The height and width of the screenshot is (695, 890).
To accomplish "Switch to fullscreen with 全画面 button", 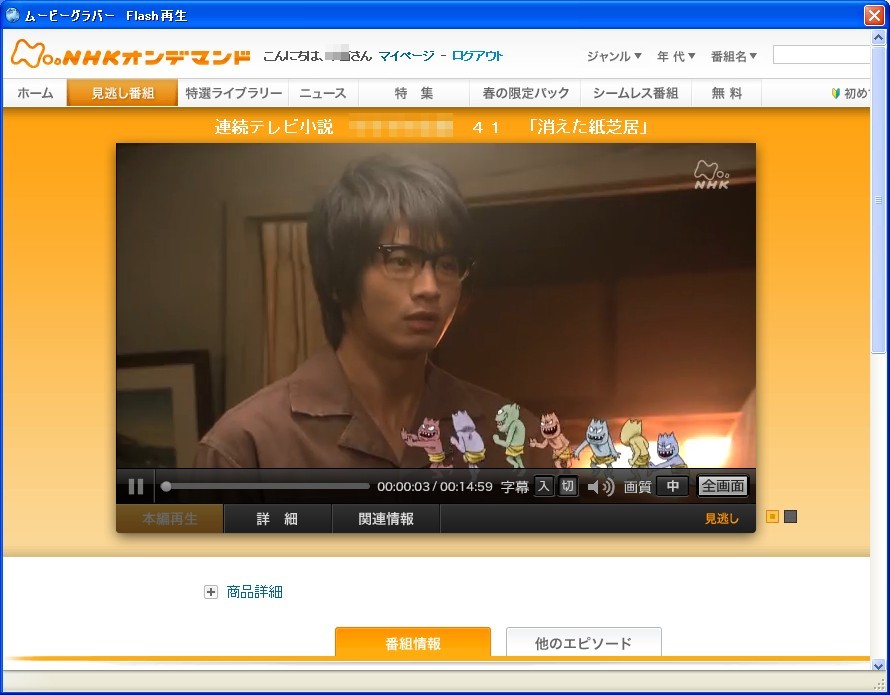I will tap(723, 486).
